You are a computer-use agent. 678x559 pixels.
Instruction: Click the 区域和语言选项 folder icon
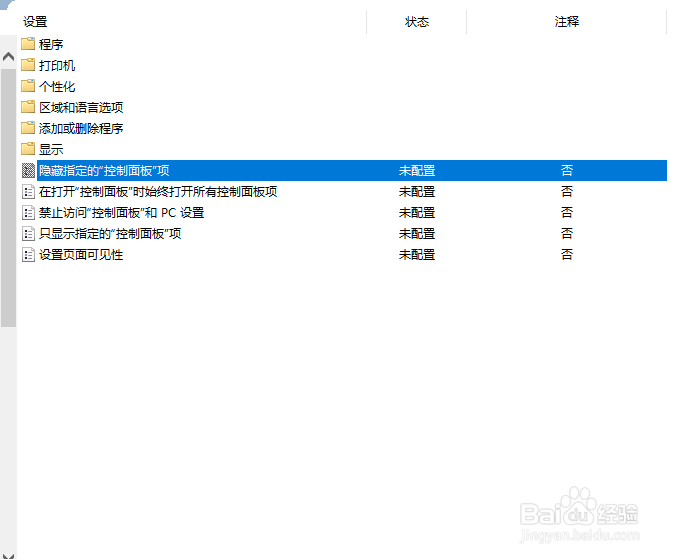(28, 107)
